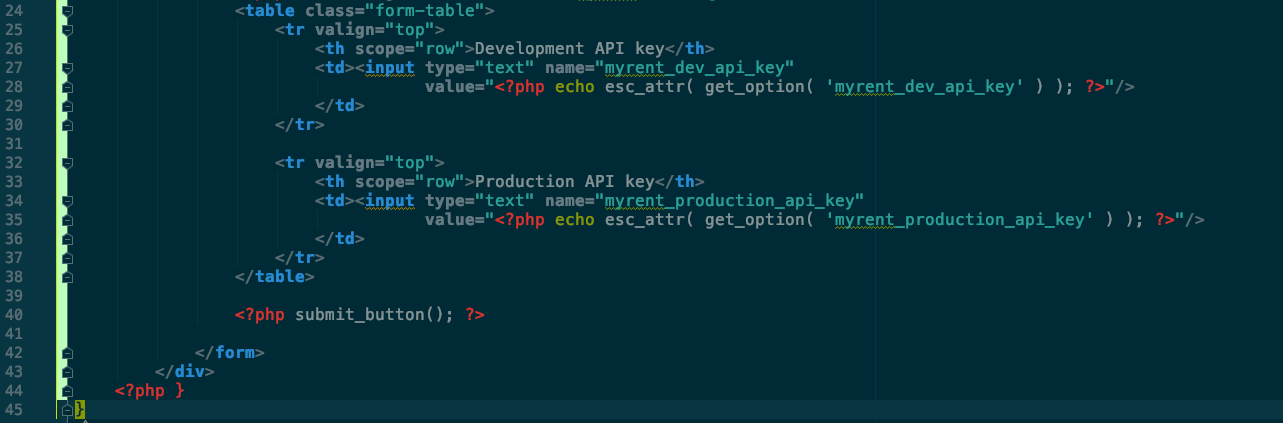Click the closing div fold marker on line 43
The image size is (1283, 423).
point(67,372)
